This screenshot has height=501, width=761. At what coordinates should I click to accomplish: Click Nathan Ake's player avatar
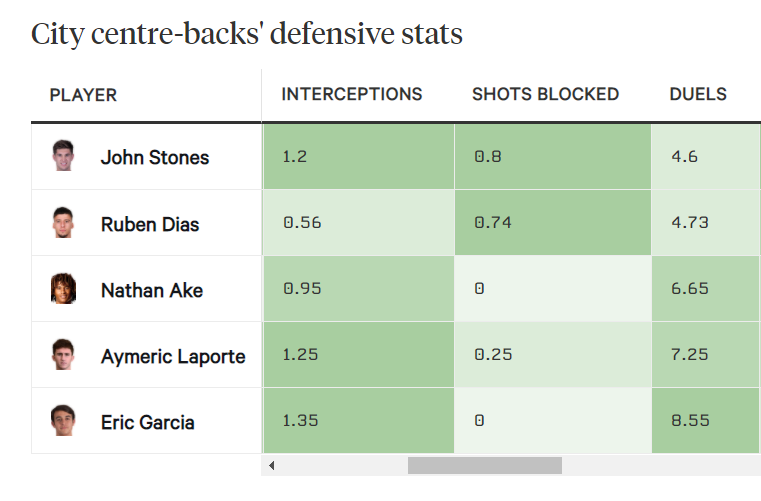63,289
